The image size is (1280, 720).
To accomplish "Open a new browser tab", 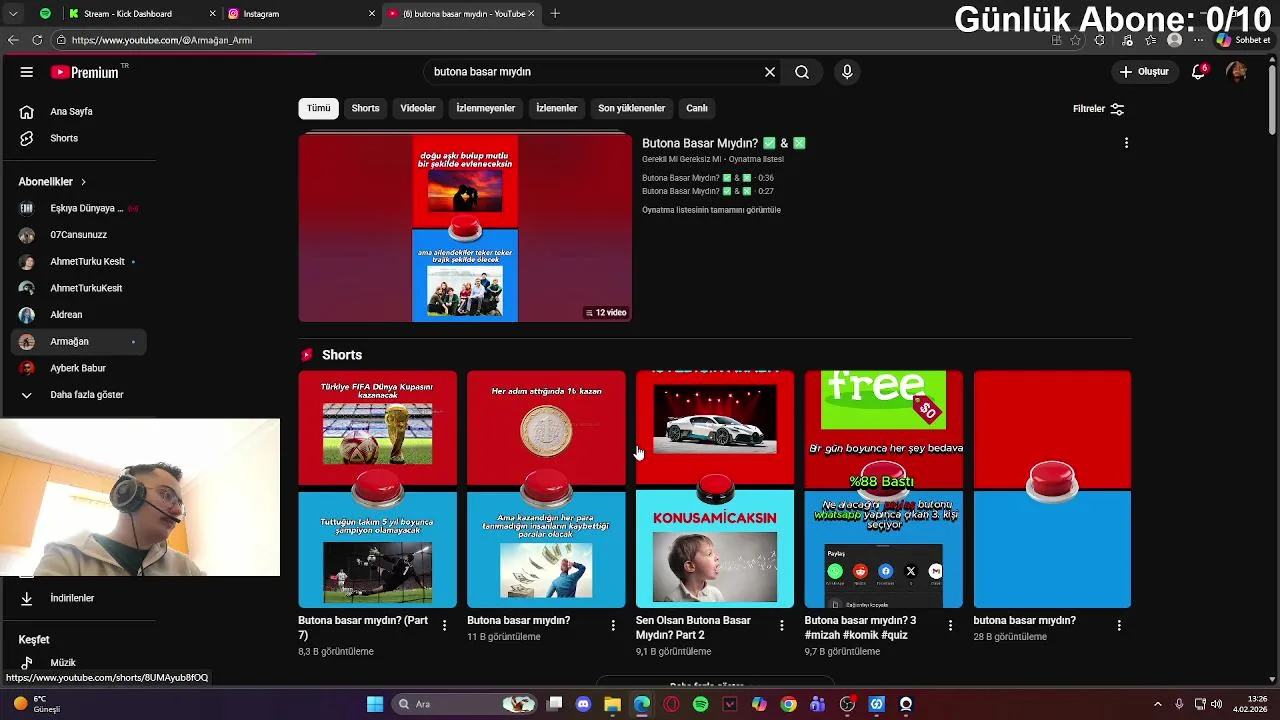I will click(555, 14).
